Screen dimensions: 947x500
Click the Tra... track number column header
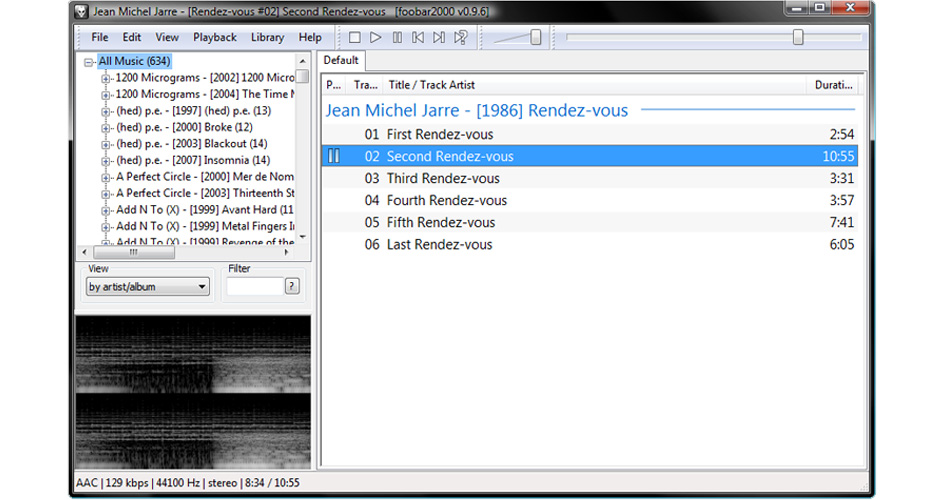[x=364, y=85]
